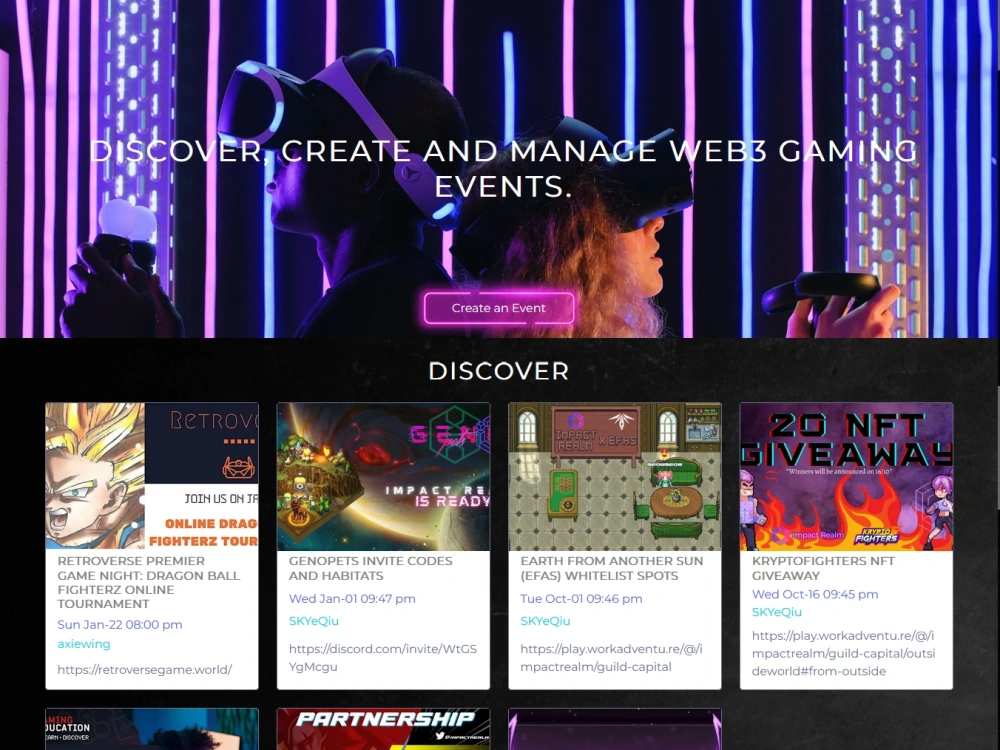
Task: Open the Partnership event card thumbnail
Action: [x=383, y=729]
